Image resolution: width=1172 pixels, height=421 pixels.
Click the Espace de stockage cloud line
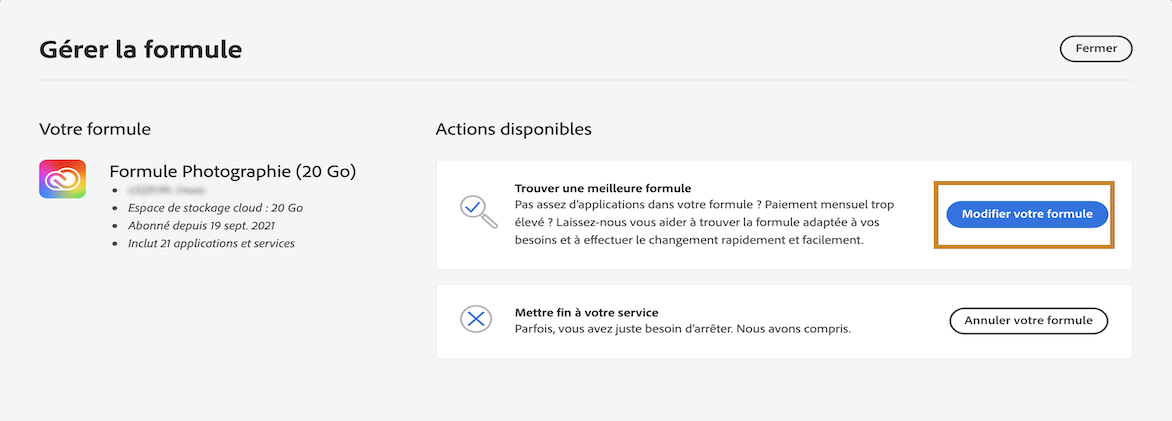point(215,208)
